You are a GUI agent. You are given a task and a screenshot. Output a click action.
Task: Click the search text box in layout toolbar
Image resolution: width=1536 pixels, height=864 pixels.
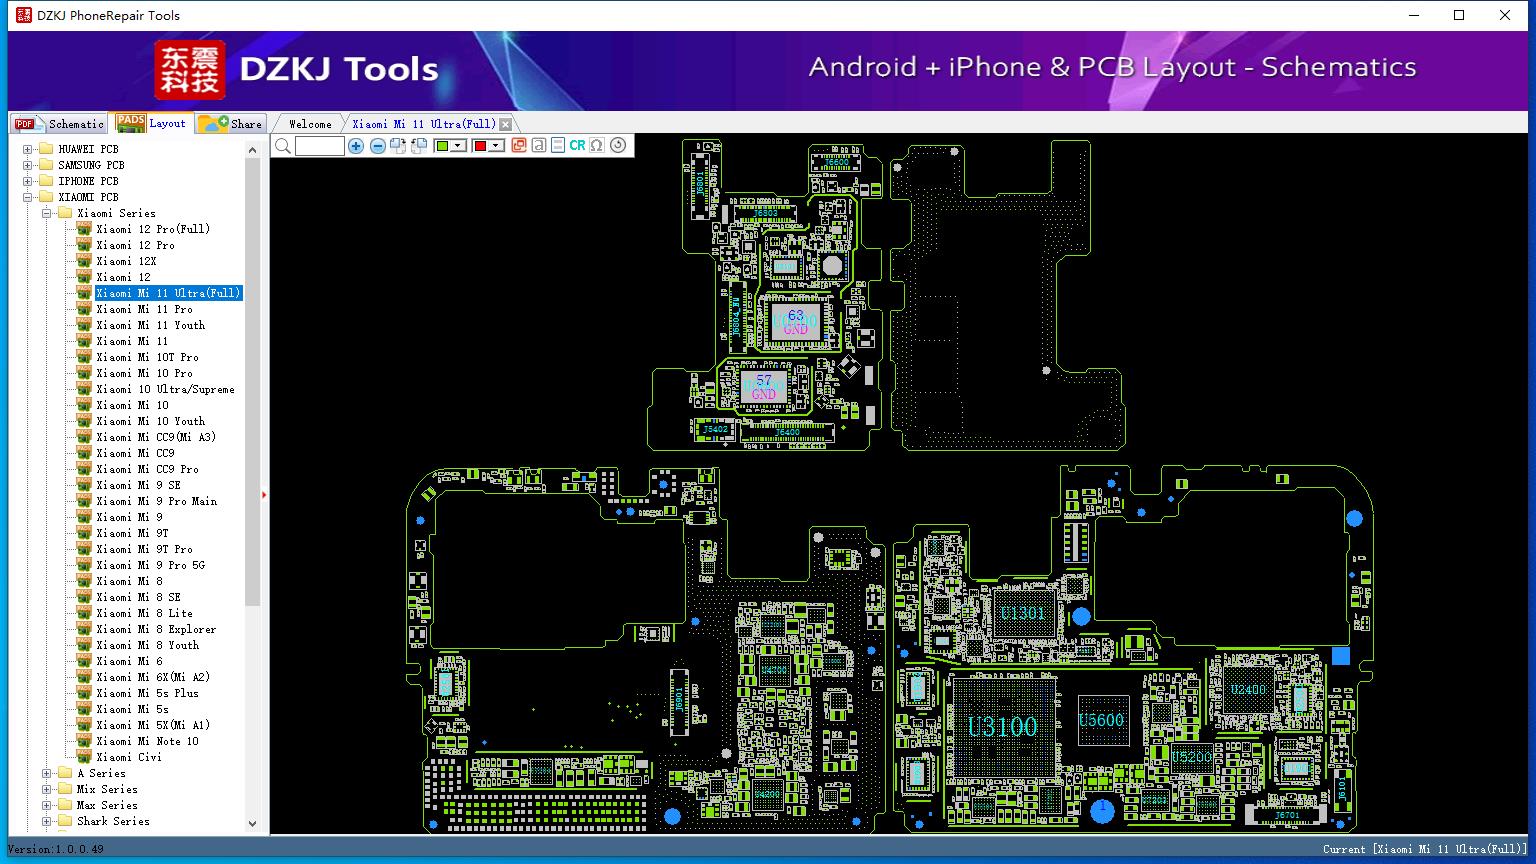pos(320,146)
